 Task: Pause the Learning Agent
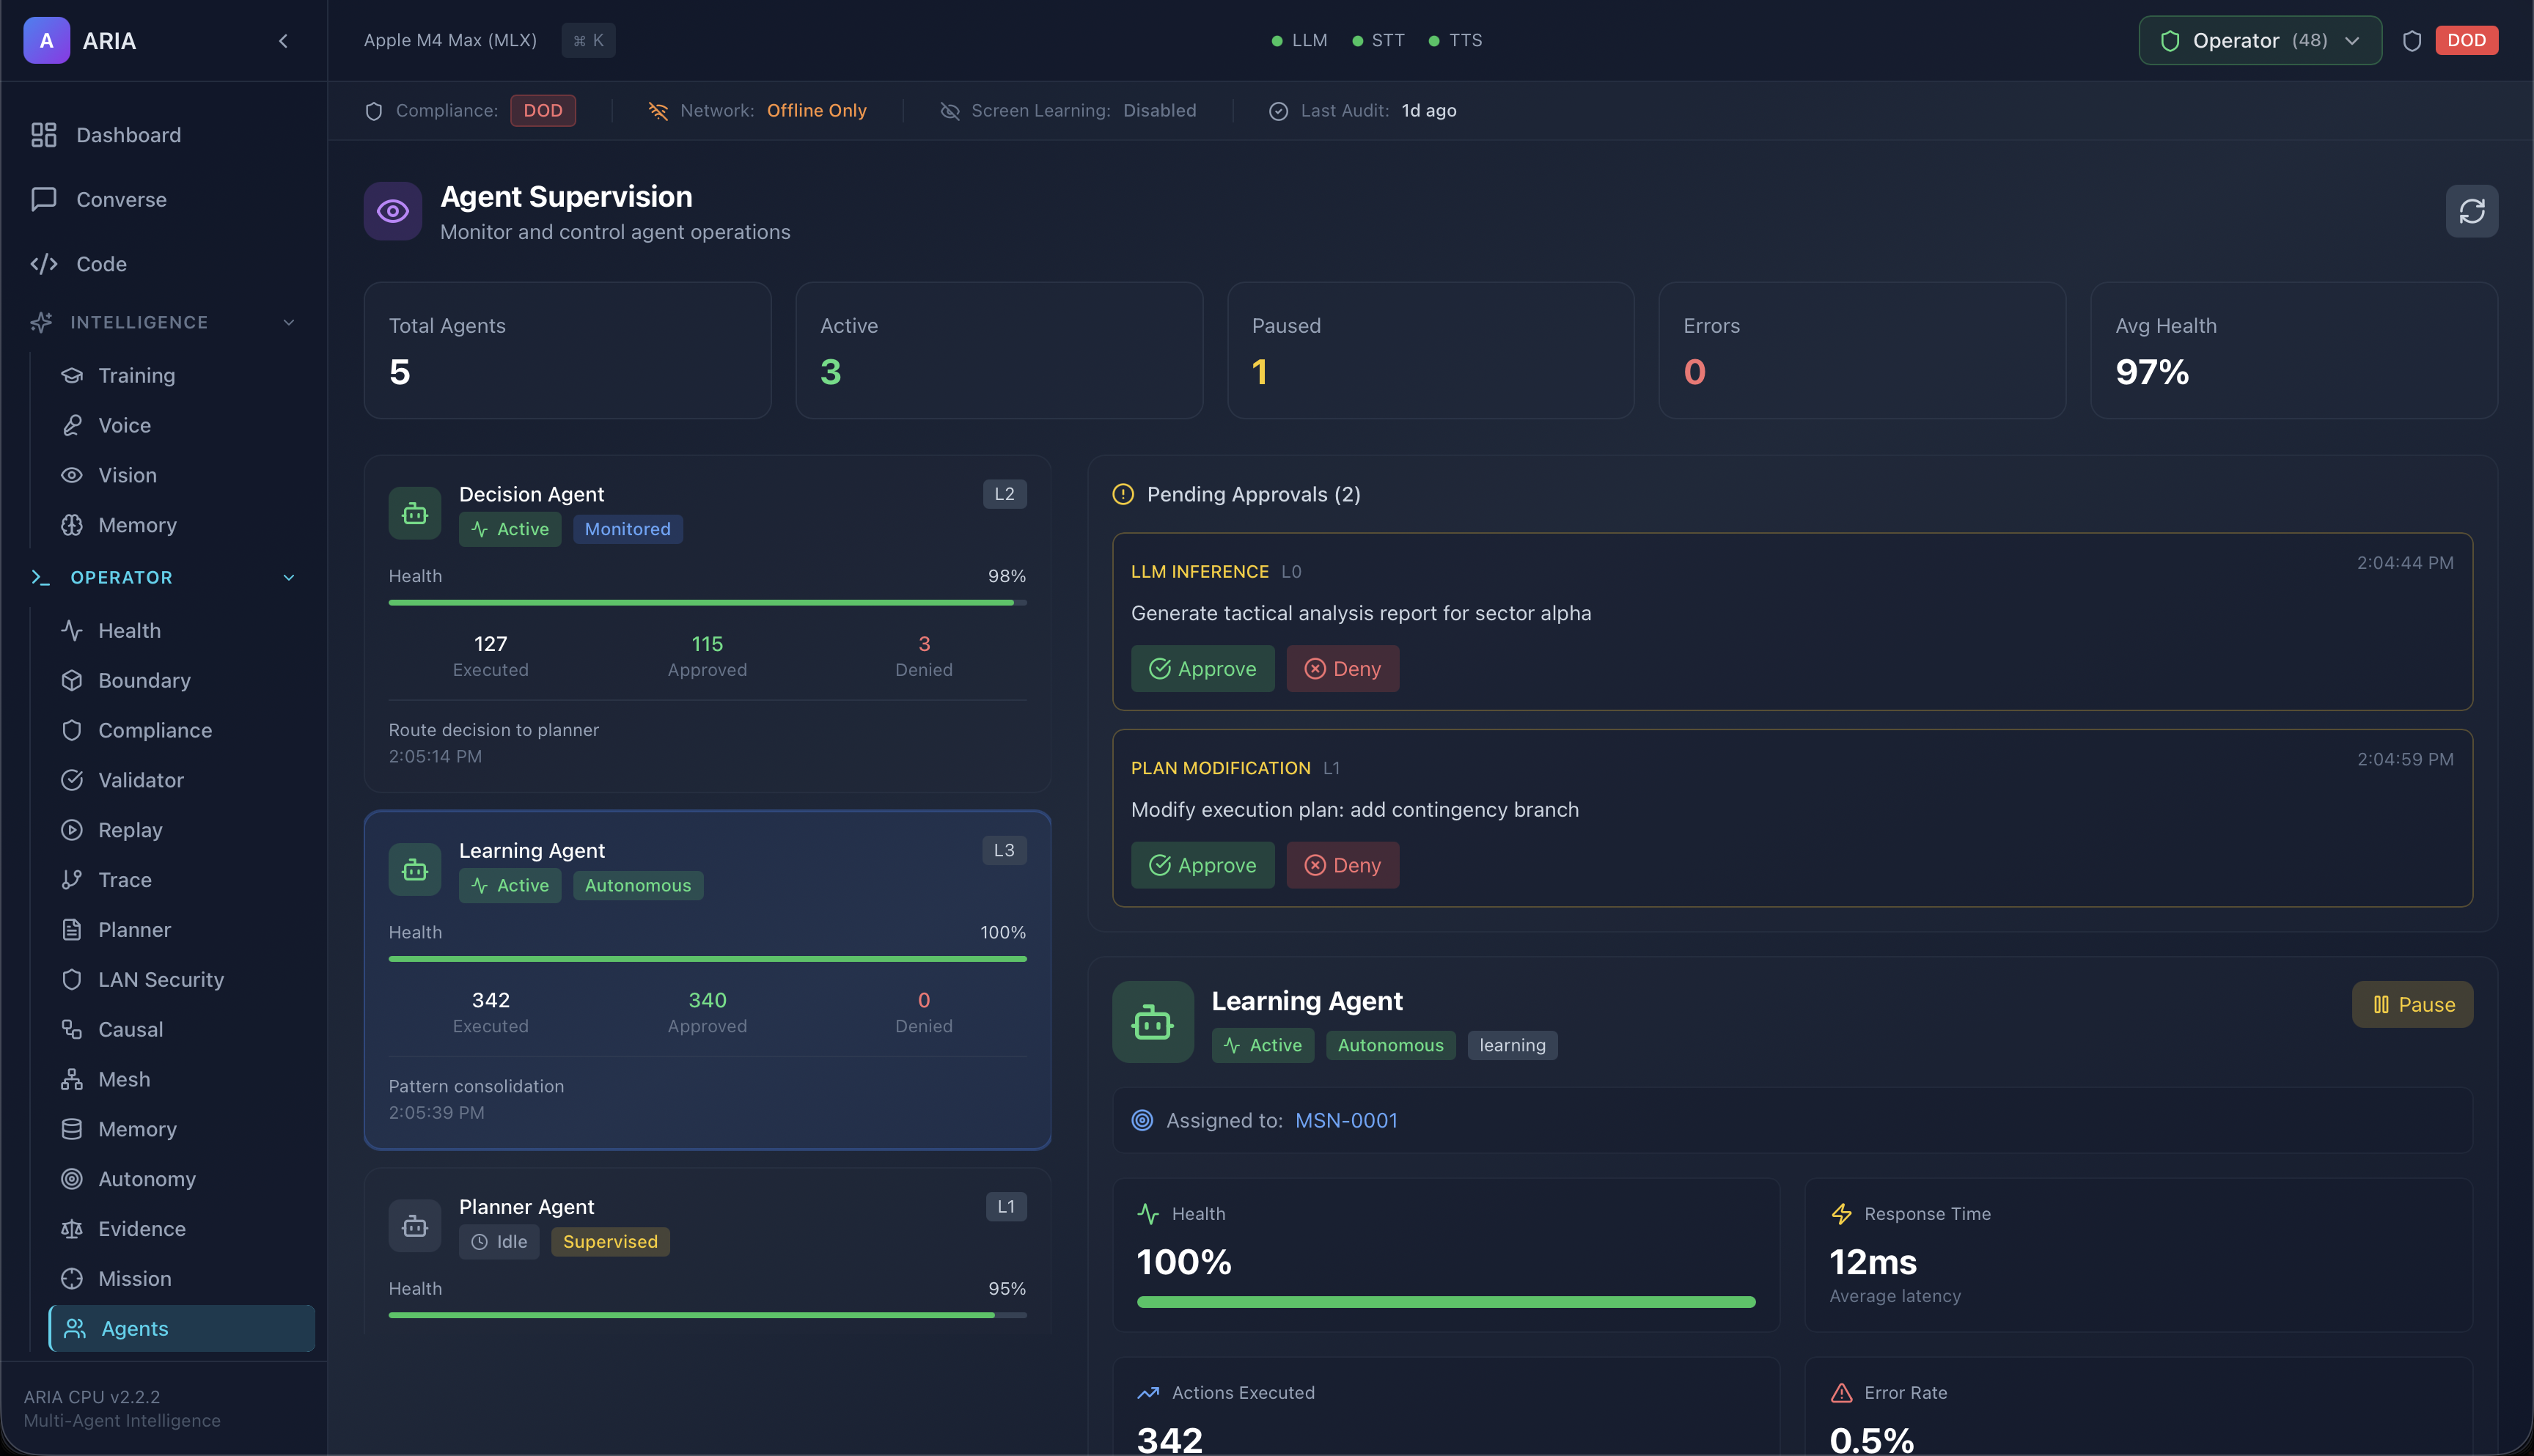coord(2412,1004)
